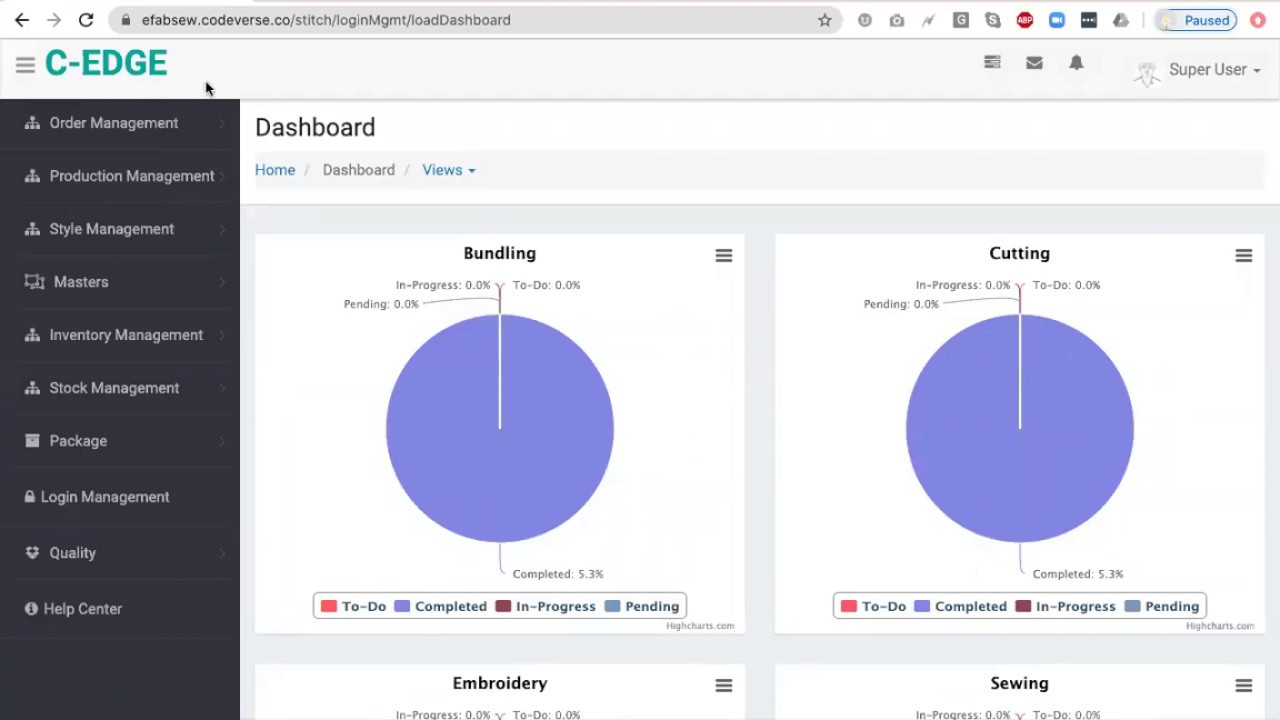Expand Package chevron arrow
Screen dimensions: 1280x720
pos(222,441)
